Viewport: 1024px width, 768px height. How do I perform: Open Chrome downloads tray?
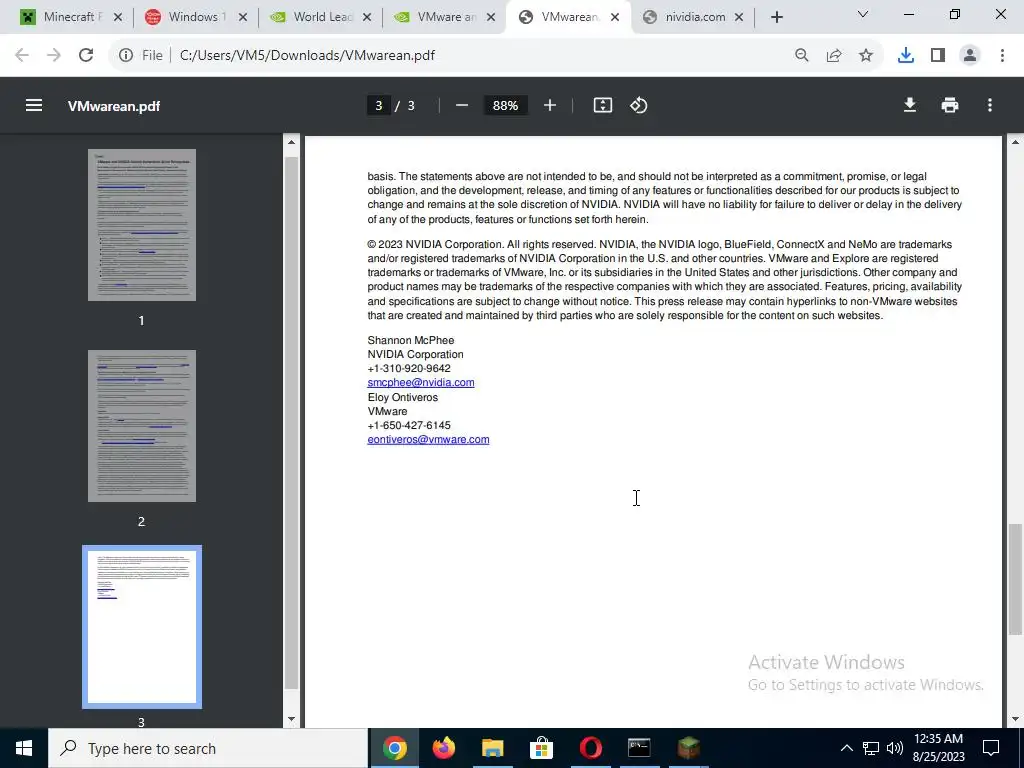coord(906,56)
